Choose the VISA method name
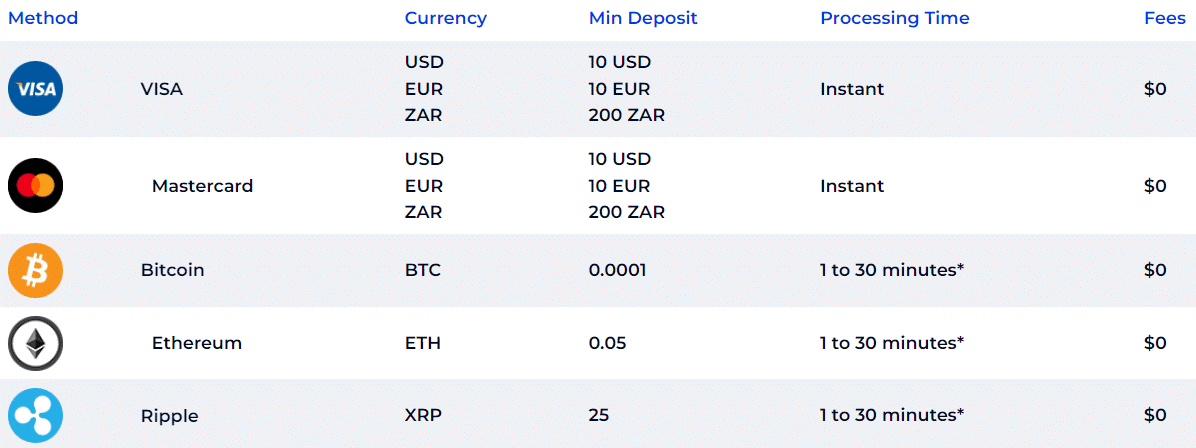This screenshot has width=1196, height=448. (x=162, y=89)
